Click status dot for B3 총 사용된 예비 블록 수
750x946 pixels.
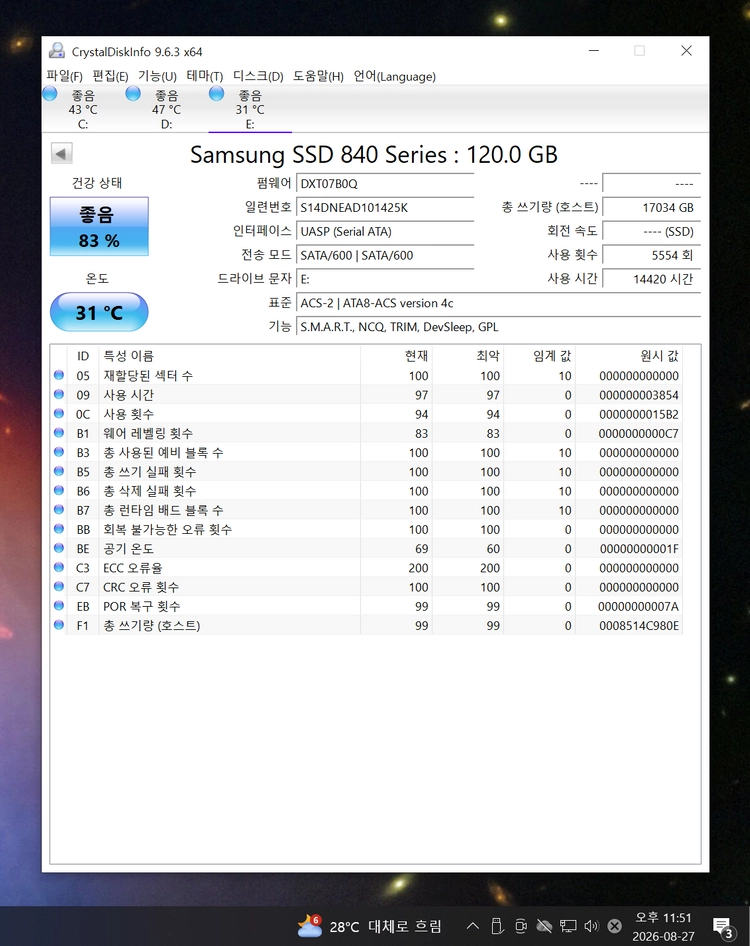point(59,451)
